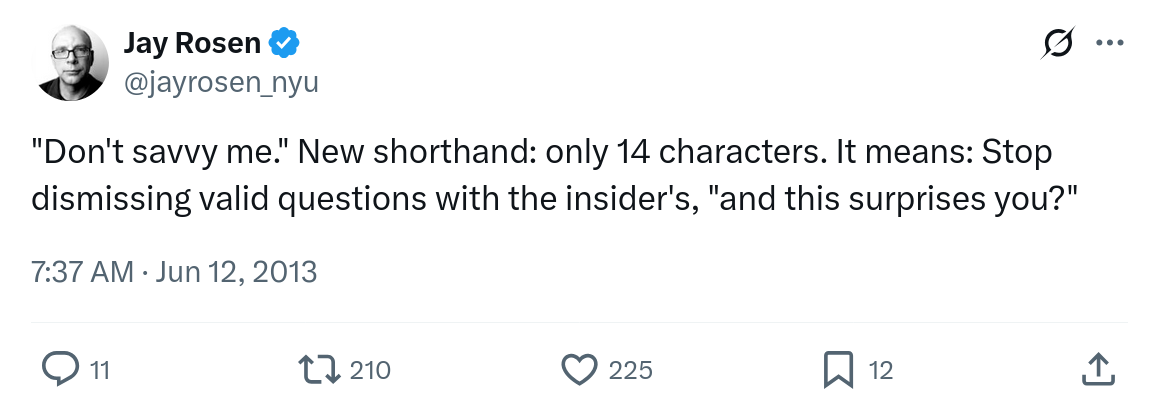Click the like count 225
Screen dimensions: 1159x414
click(x=630, y=371)
